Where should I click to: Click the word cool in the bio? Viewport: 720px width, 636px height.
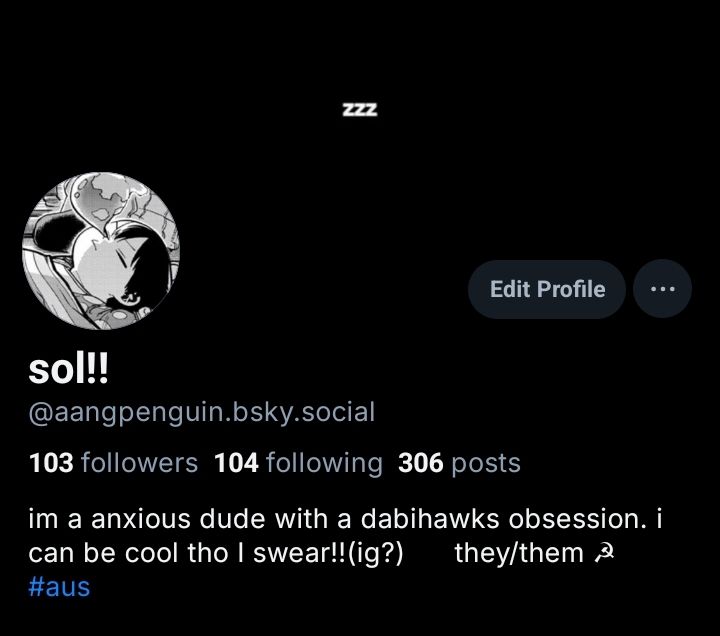click(151, 553)
